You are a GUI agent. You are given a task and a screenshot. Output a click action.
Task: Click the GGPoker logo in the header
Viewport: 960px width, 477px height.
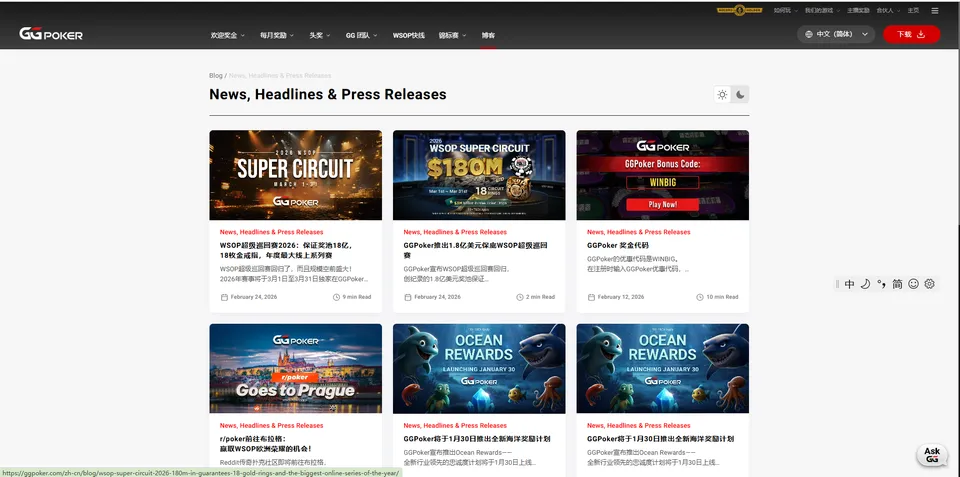[51, 34]
